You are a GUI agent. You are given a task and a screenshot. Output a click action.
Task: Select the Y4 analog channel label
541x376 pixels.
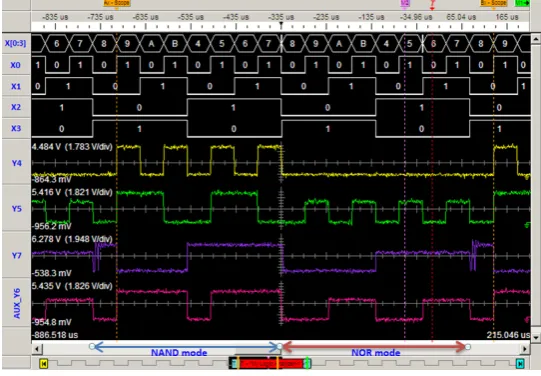[17, 163]
